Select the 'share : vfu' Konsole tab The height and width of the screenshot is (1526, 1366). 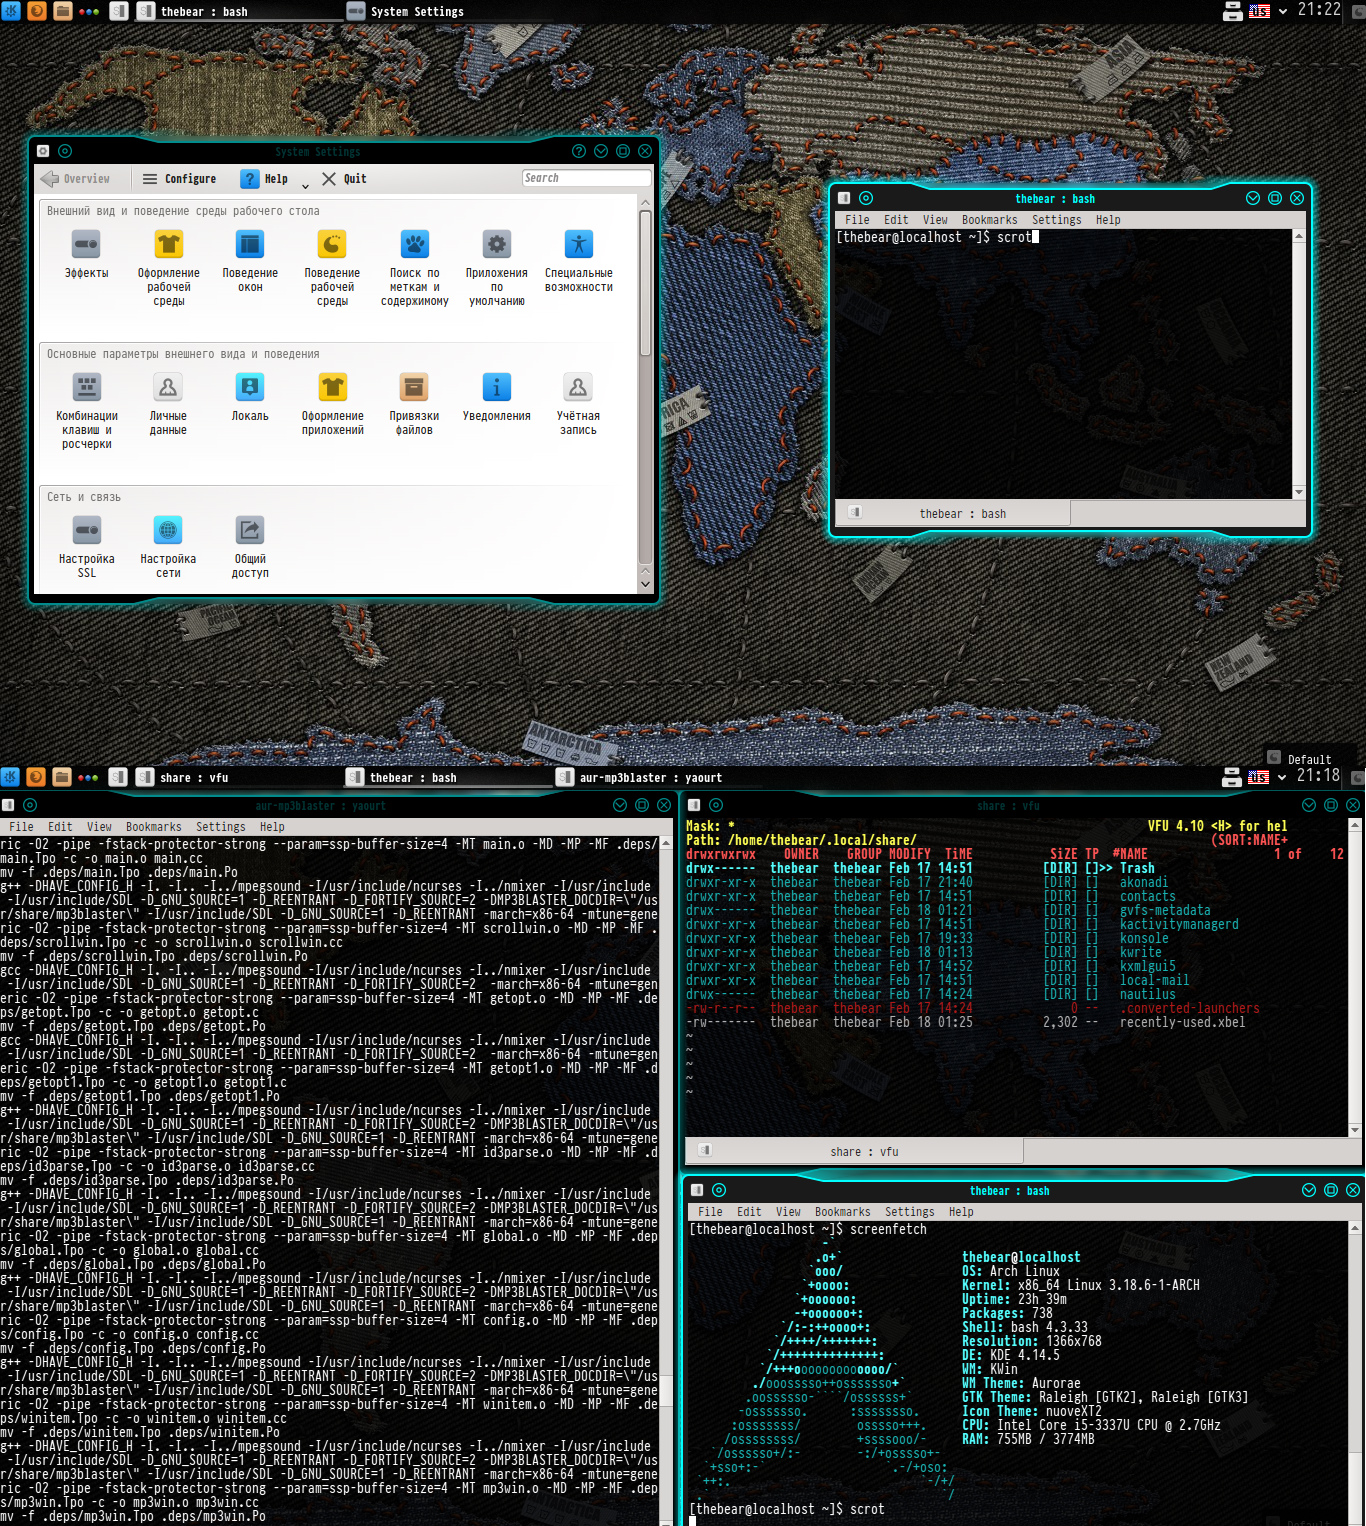tap(856, 1151)
